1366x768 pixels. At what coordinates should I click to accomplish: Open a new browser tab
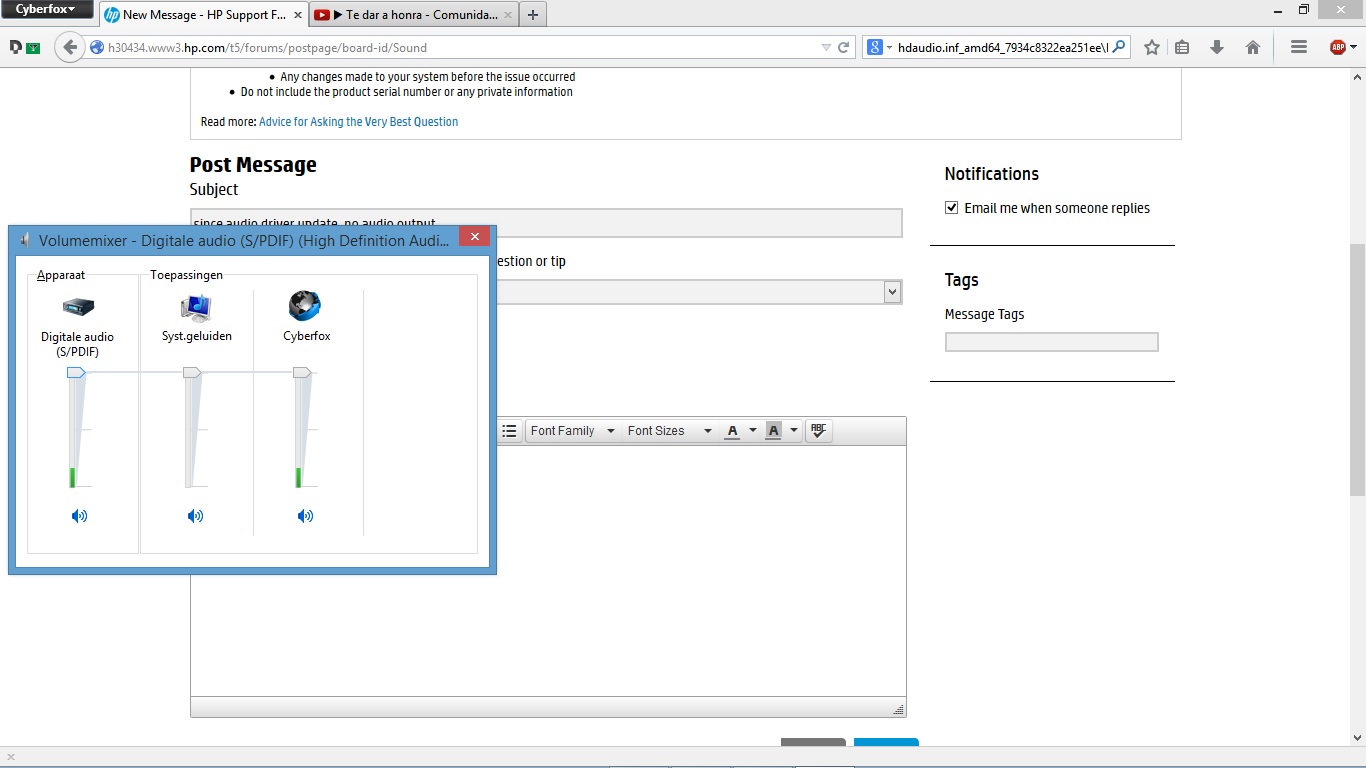point(533,15)
